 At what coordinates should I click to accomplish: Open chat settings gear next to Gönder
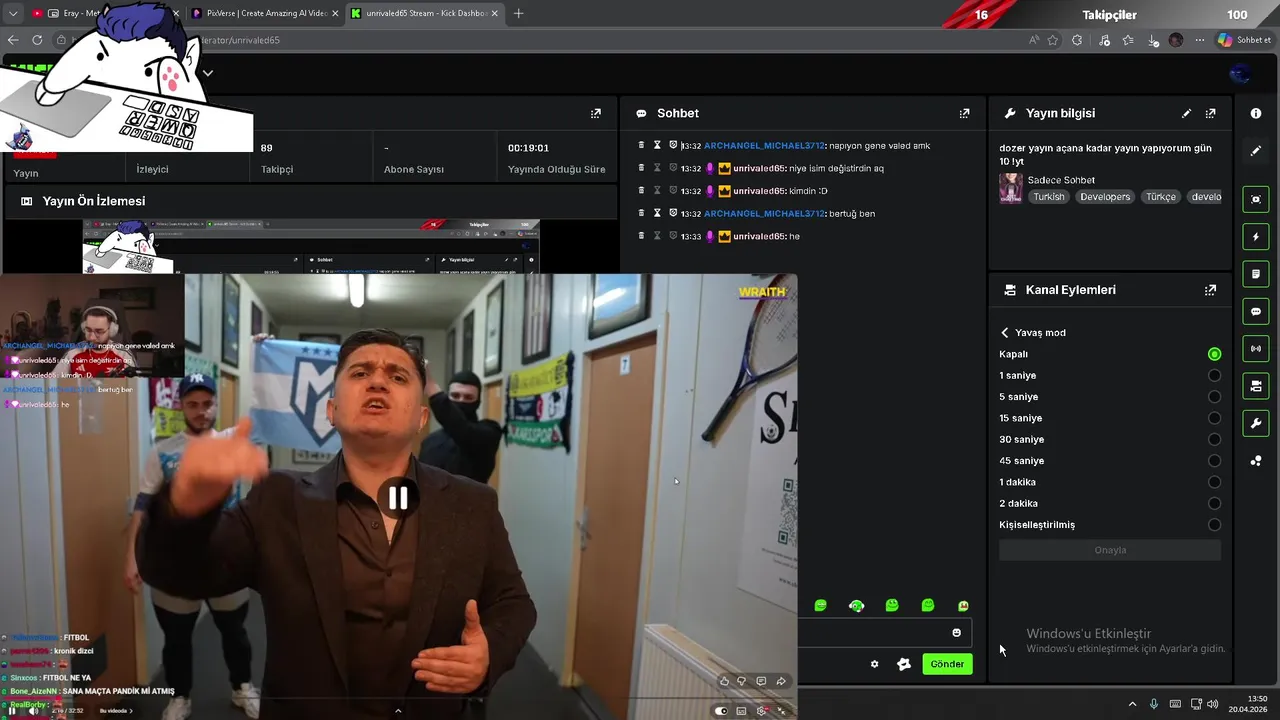pos(874,664)
